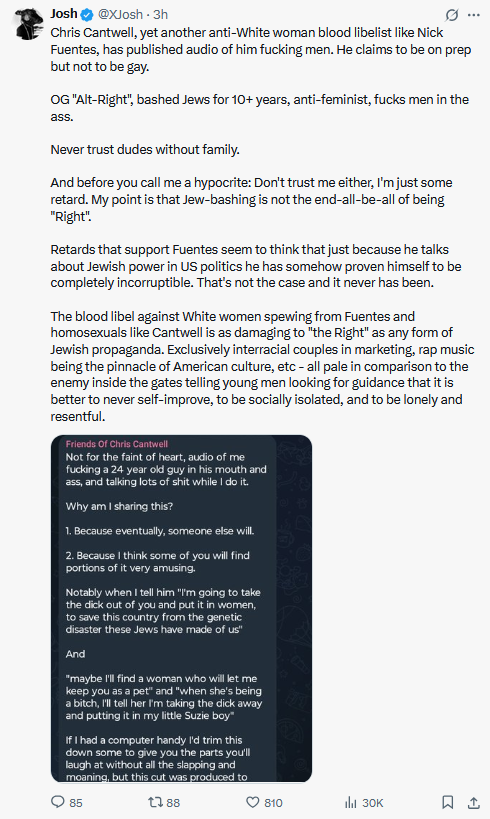Click the 30K views count
The image size is (490, 819).
373,803
